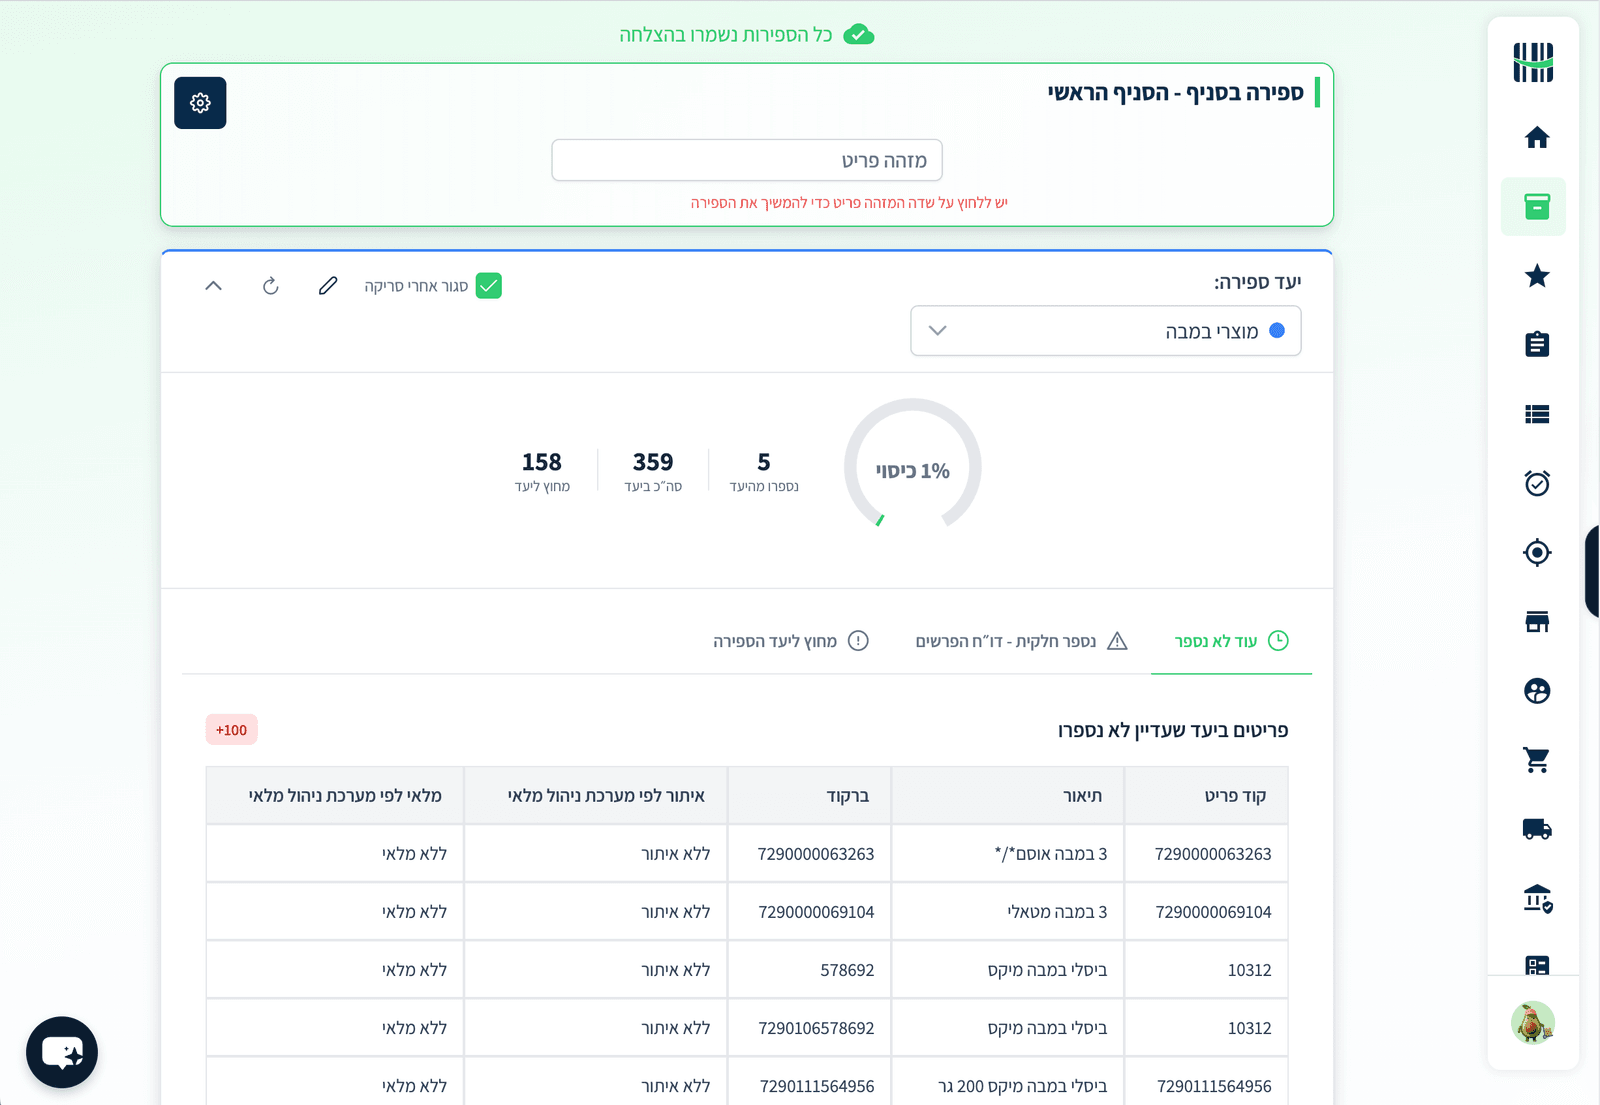
Task: Select item code 7290000069104 cell
Action: 1206,912
